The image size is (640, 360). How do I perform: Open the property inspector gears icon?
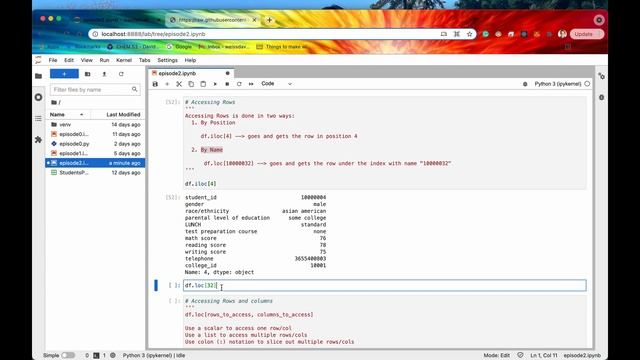[x=601, y=76]
